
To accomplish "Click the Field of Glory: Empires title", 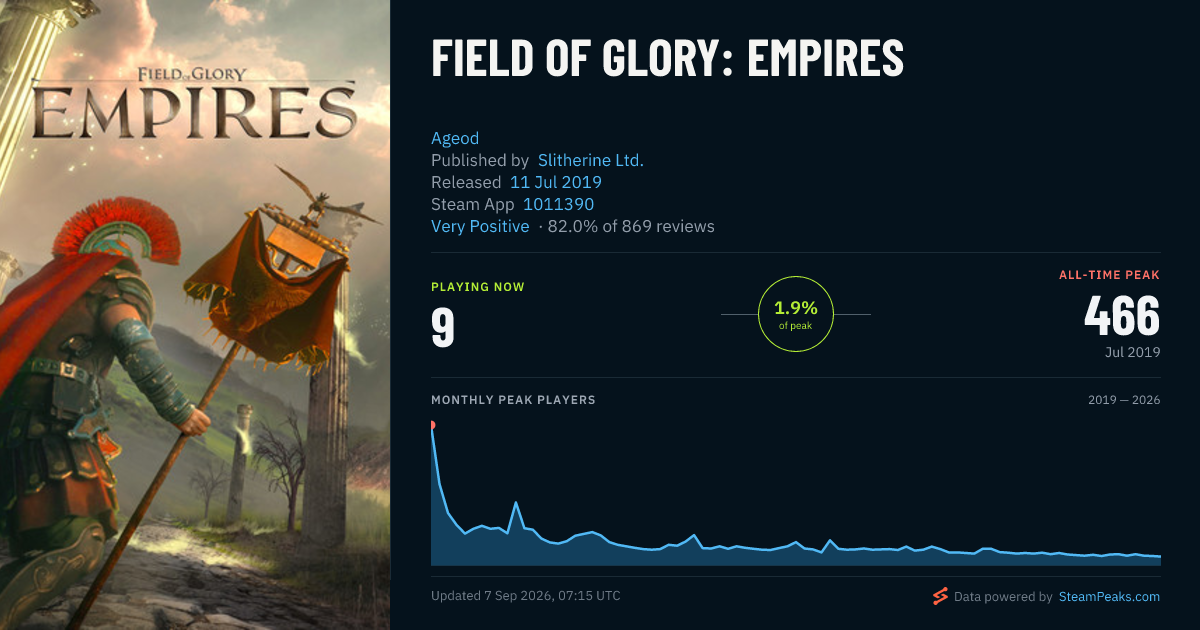I will click(x=667, y=58).
